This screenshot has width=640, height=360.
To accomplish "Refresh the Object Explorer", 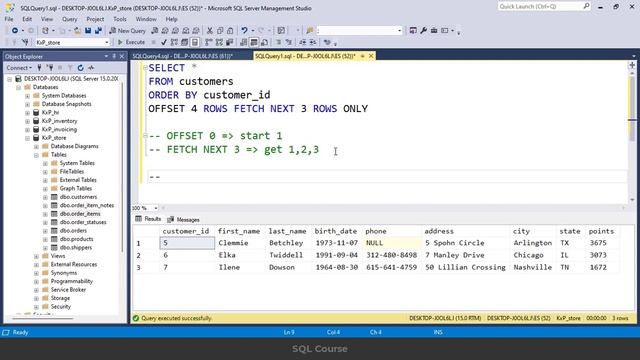I will point(80,68).
